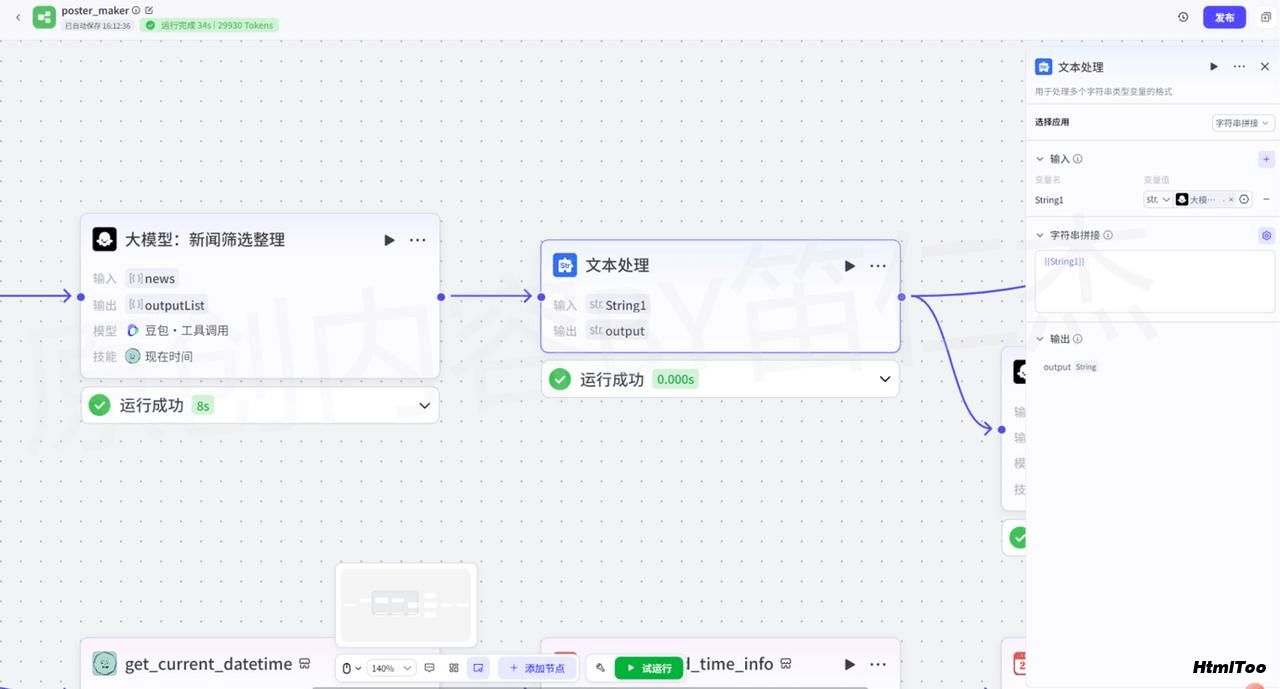Click the news input variable
This screenshot has width=1280, height=689.
(x=151, y=279)
